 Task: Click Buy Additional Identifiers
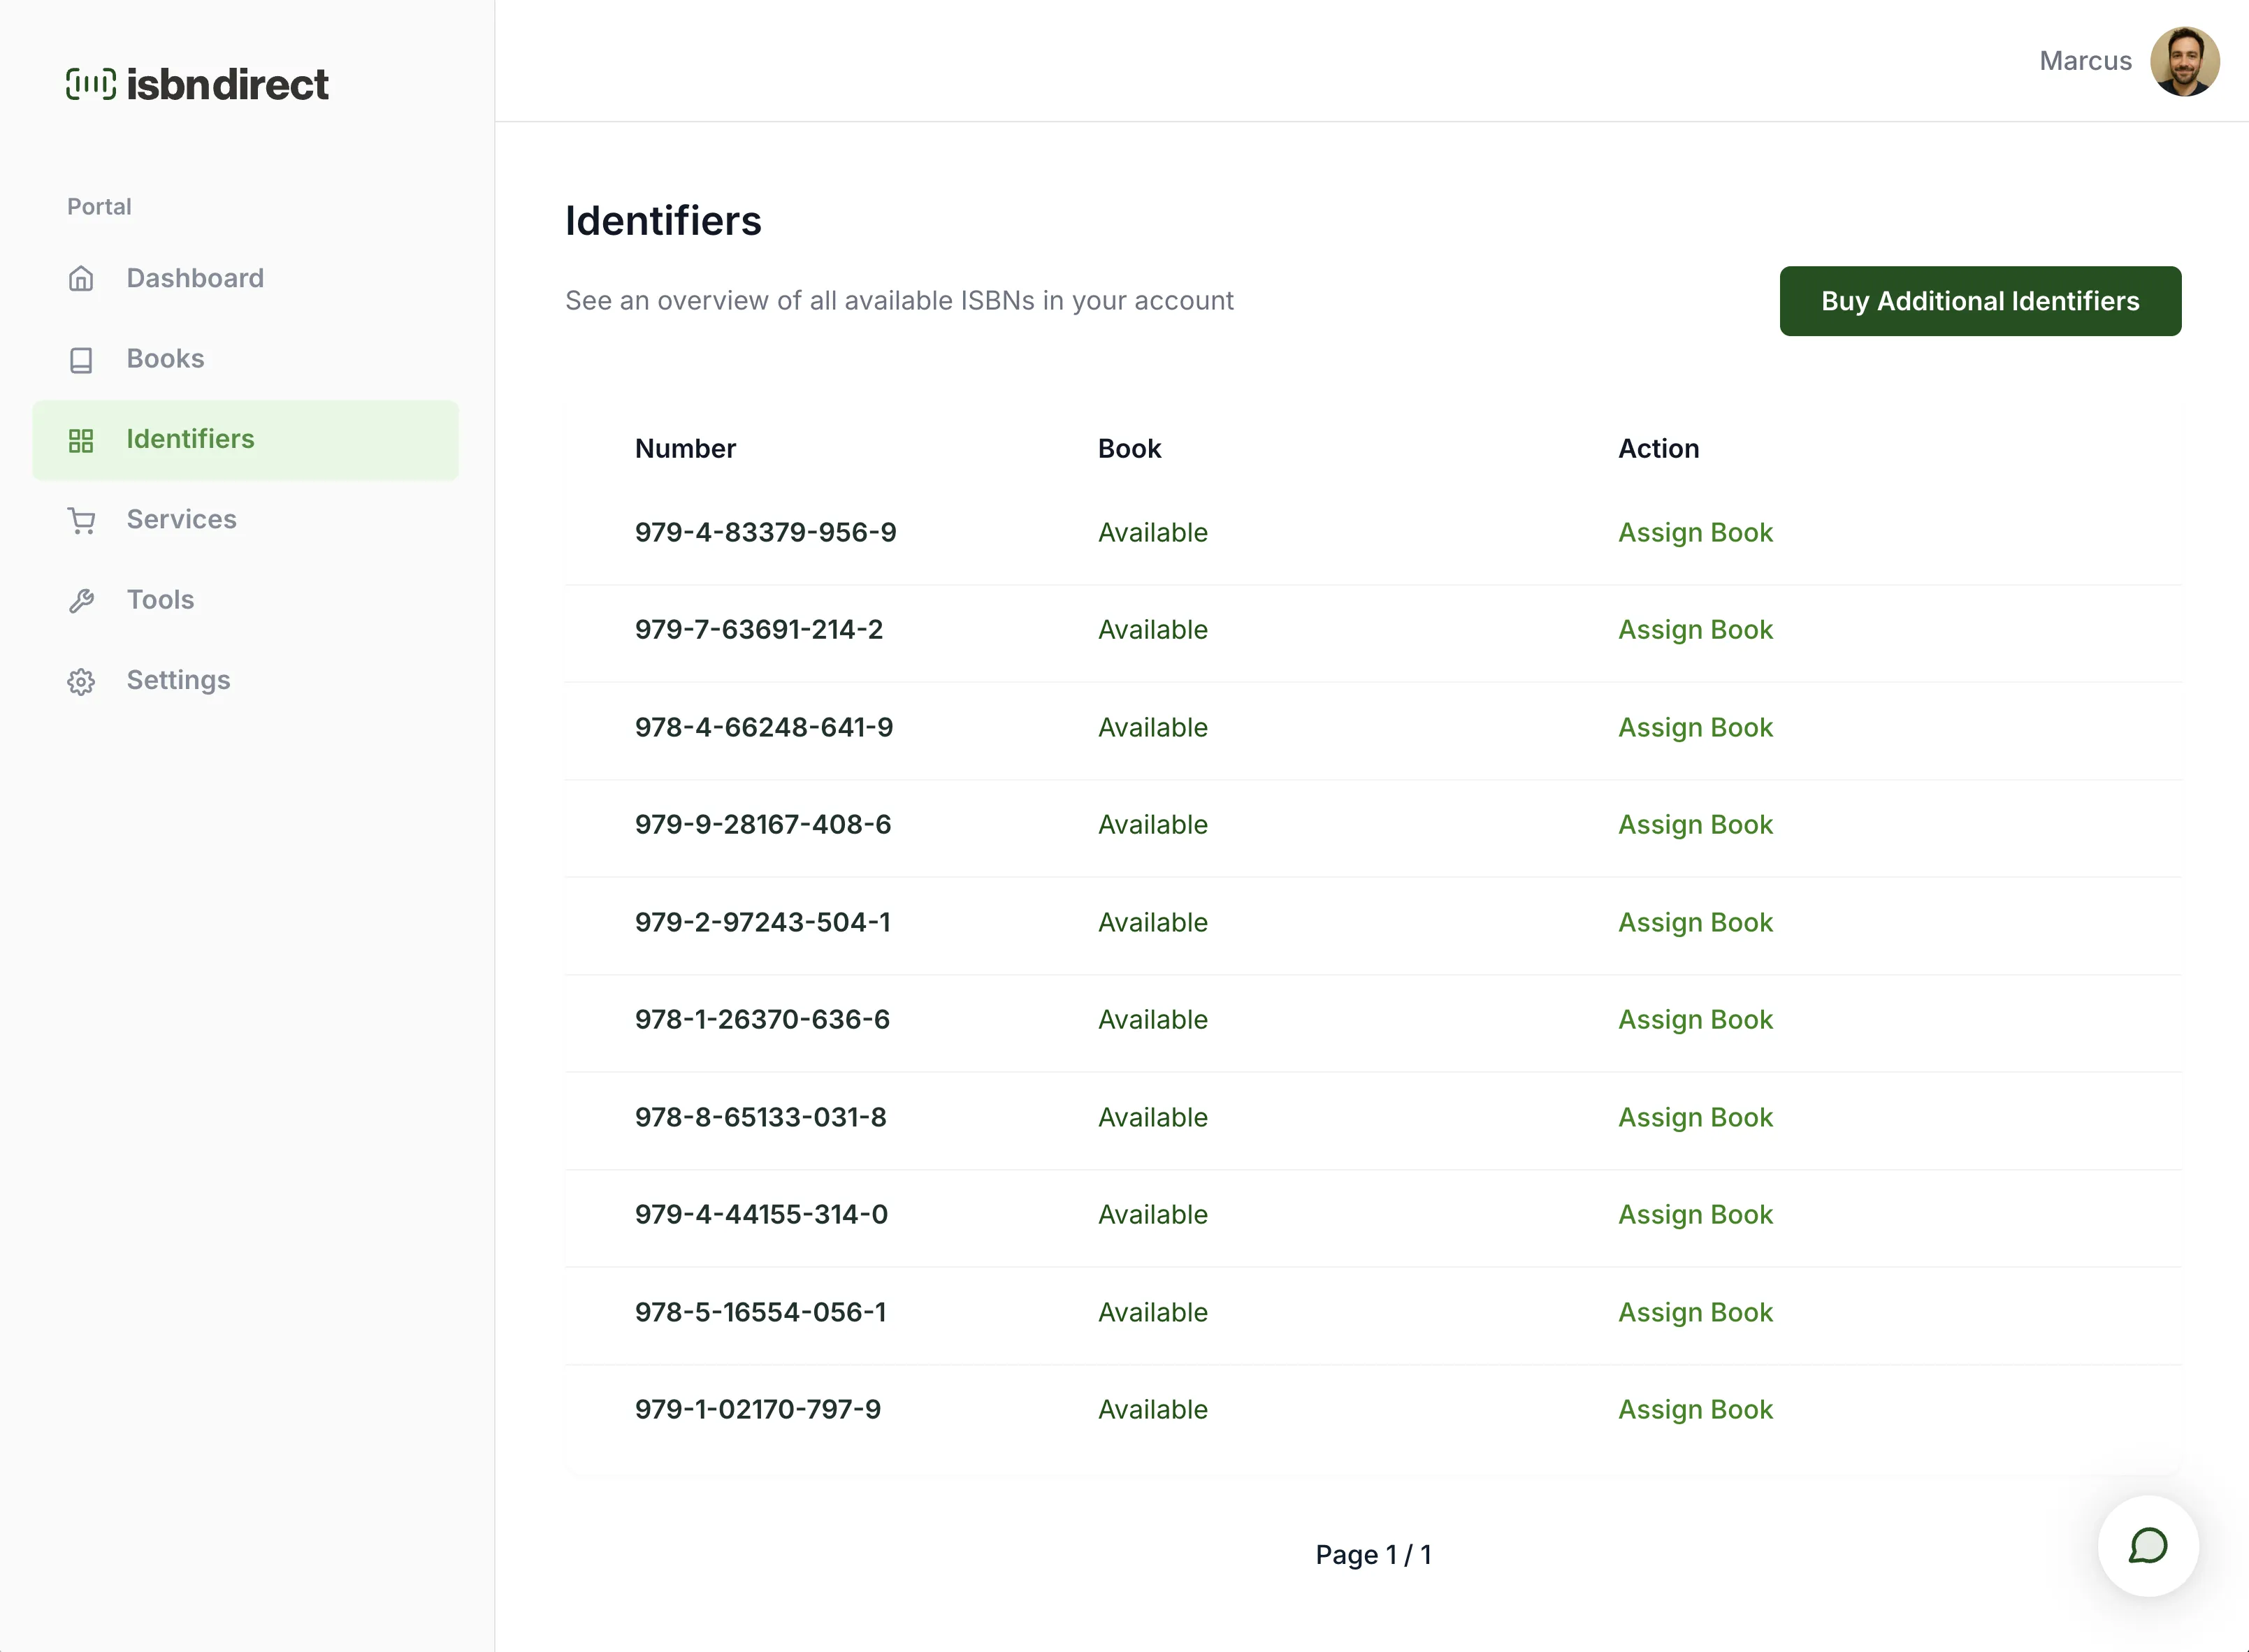[x=1980, y=301]
